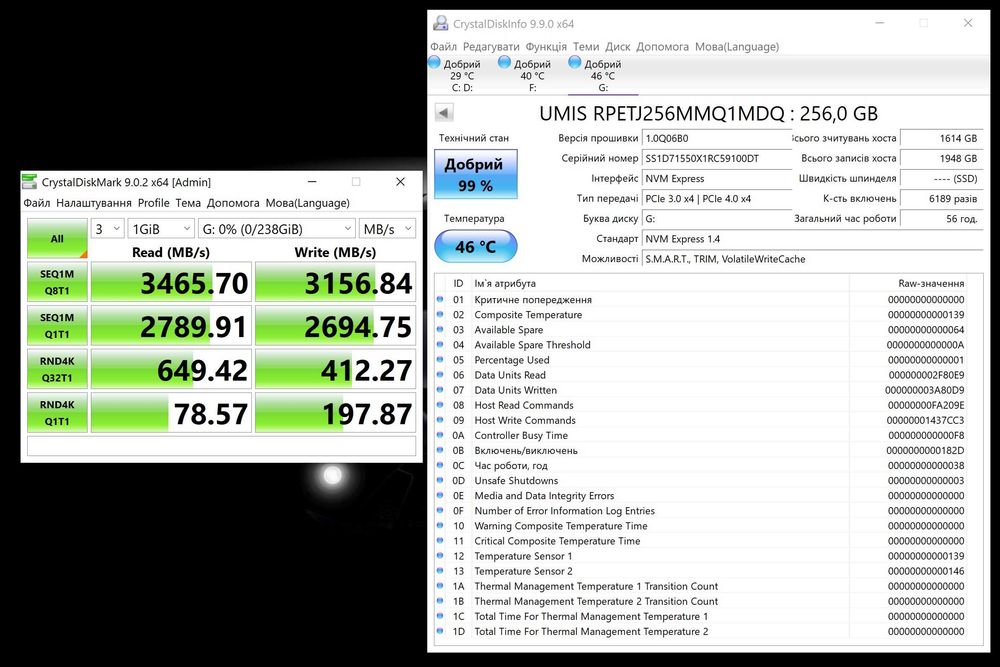Click the blue status orb for drive F:
1000x667 pixels.
tap(504, 62)
